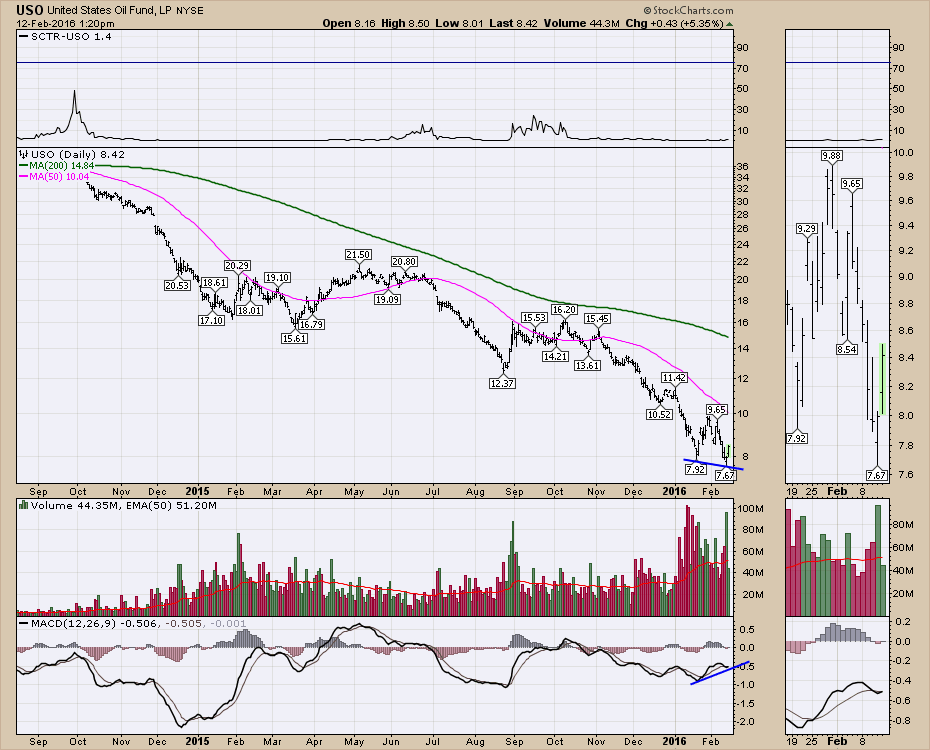
Task: Click the USO ticker symbol title
Action: coord(30,10)
